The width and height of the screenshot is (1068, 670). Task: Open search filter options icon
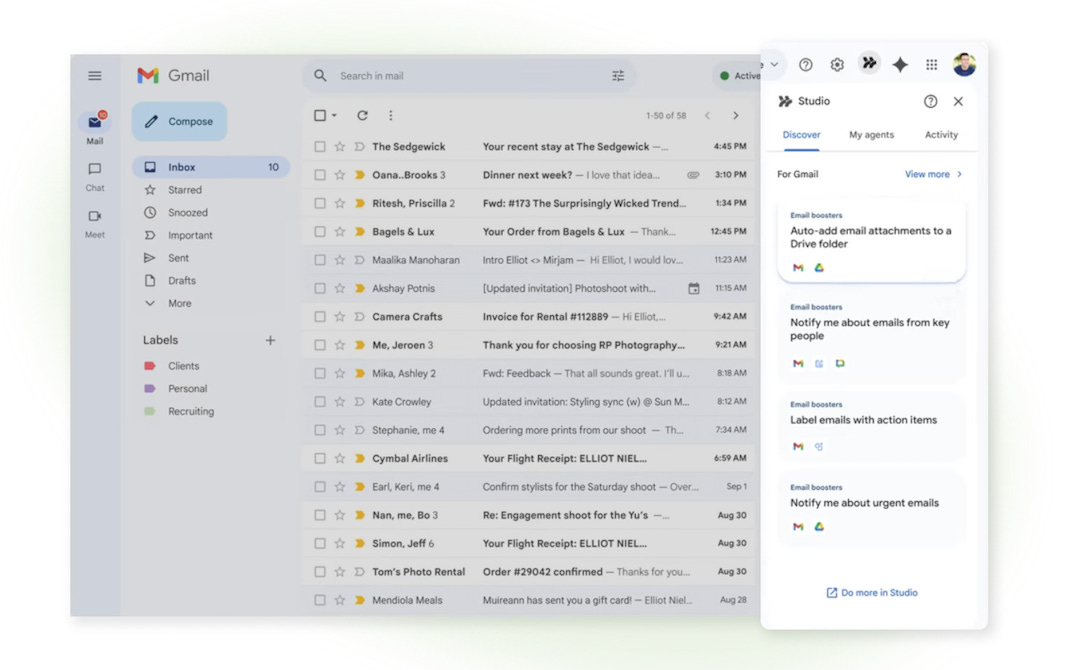[x=618, y=76]
